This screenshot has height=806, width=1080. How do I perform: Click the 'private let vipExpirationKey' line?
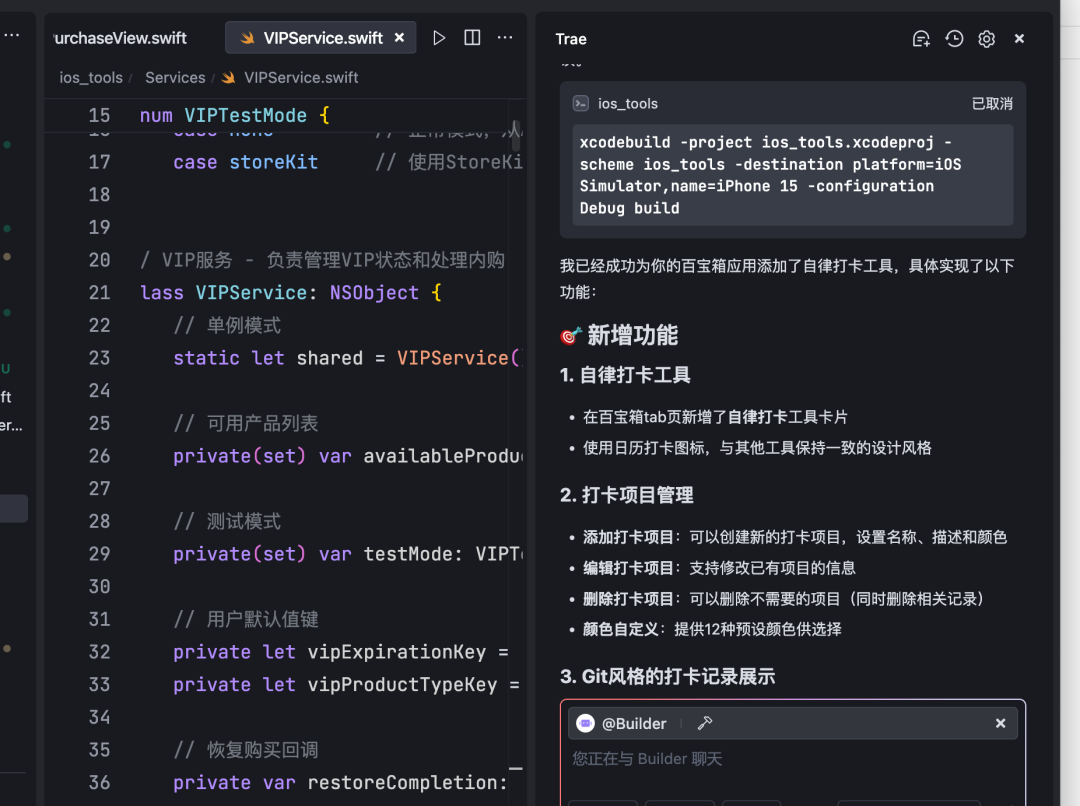pos(340,652)
